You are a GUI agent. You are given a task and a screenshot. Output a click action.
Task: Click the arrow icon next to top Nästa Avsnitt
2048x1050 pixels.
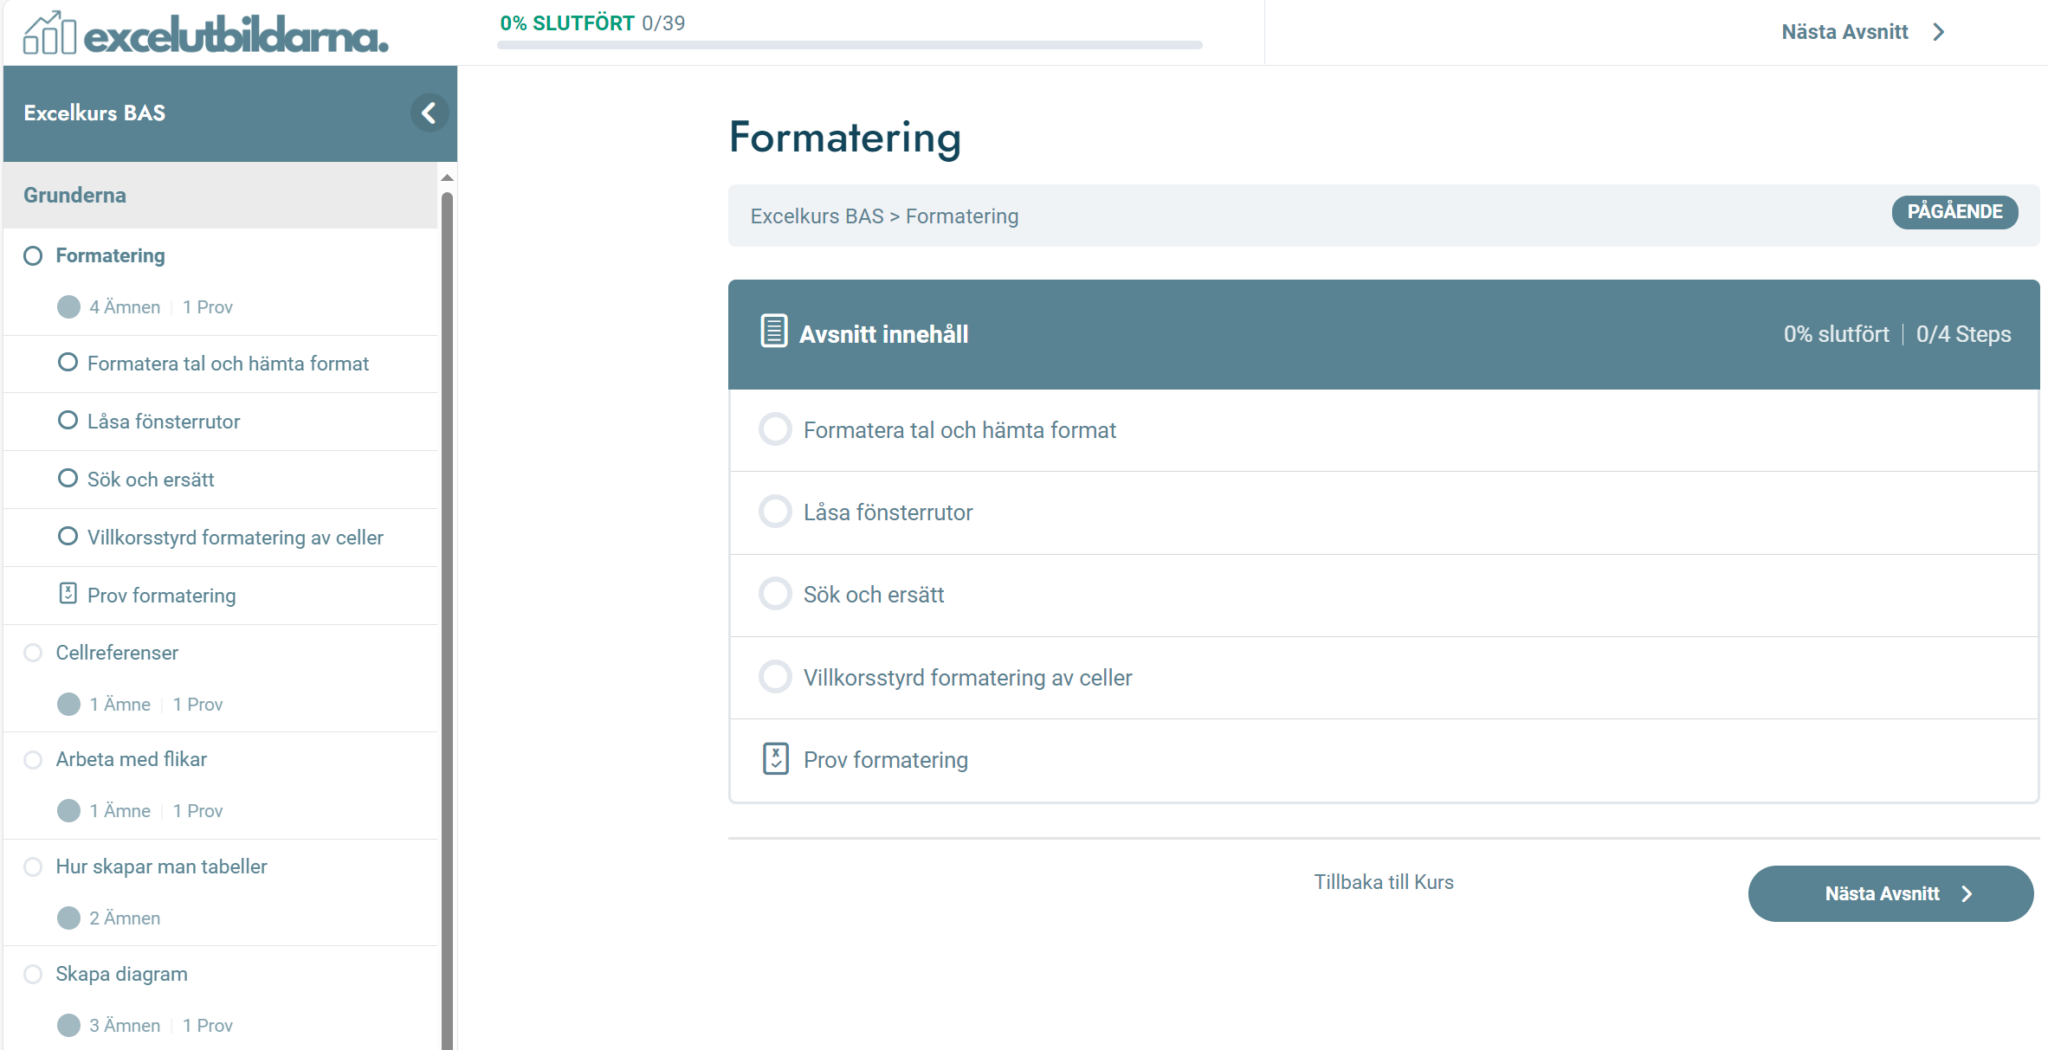[x=1939, y=32]
